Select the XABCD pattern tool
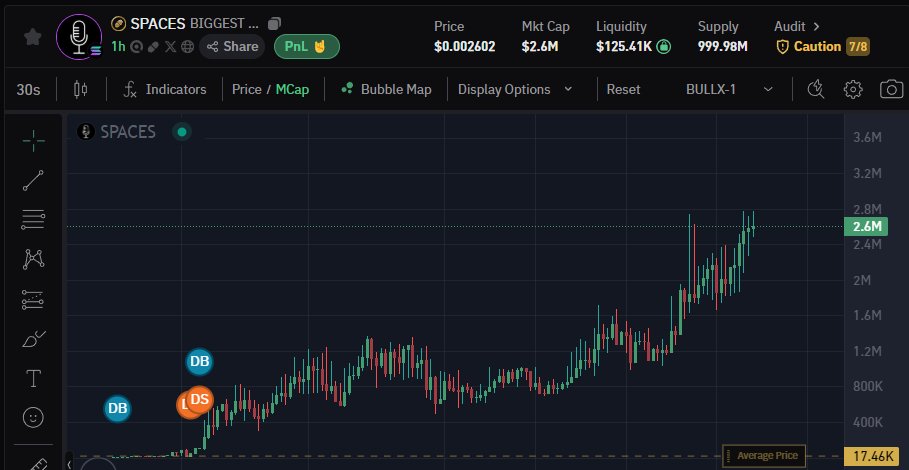This screenshot has height=470, width=909. 33,259
